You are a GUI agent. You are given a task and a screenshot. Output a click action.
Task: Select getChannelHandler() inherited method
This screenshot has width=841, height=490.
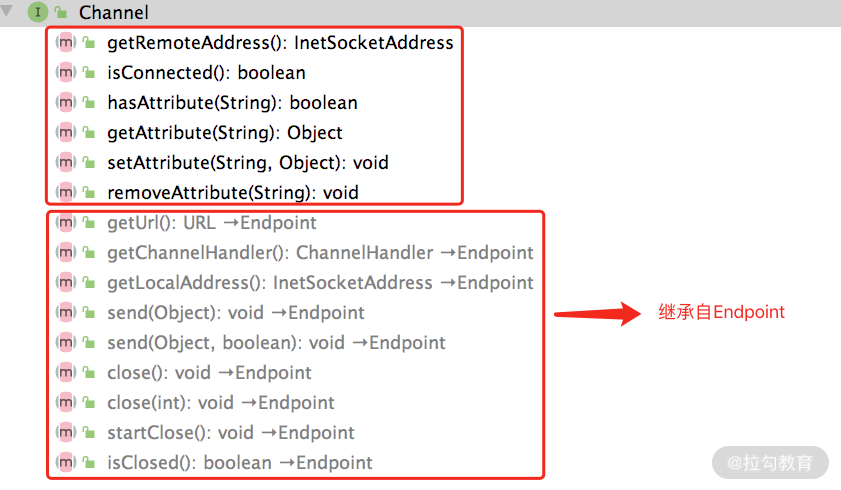click(320, 253)
